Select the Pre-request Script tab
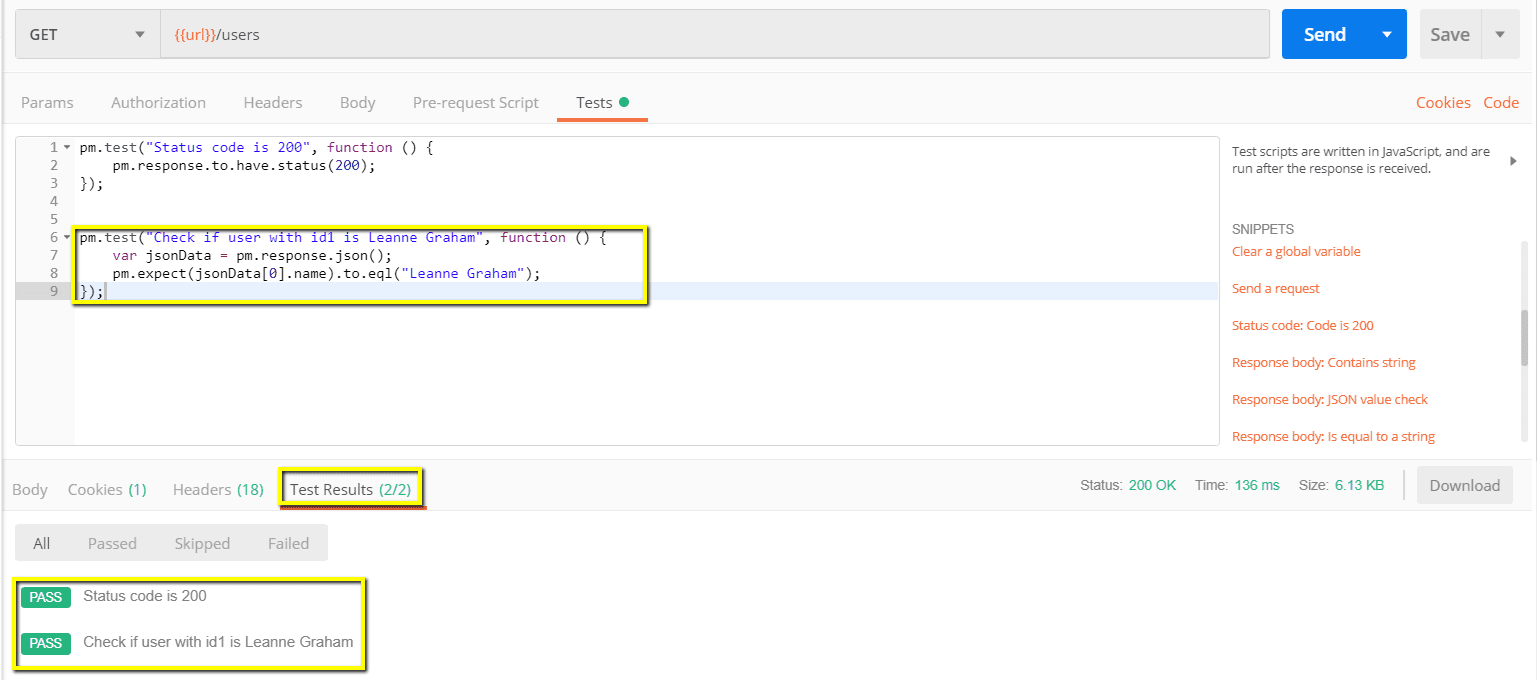The width and height of the screenshot is (1537, 680). pyautogui.click(x=475, y=103)
